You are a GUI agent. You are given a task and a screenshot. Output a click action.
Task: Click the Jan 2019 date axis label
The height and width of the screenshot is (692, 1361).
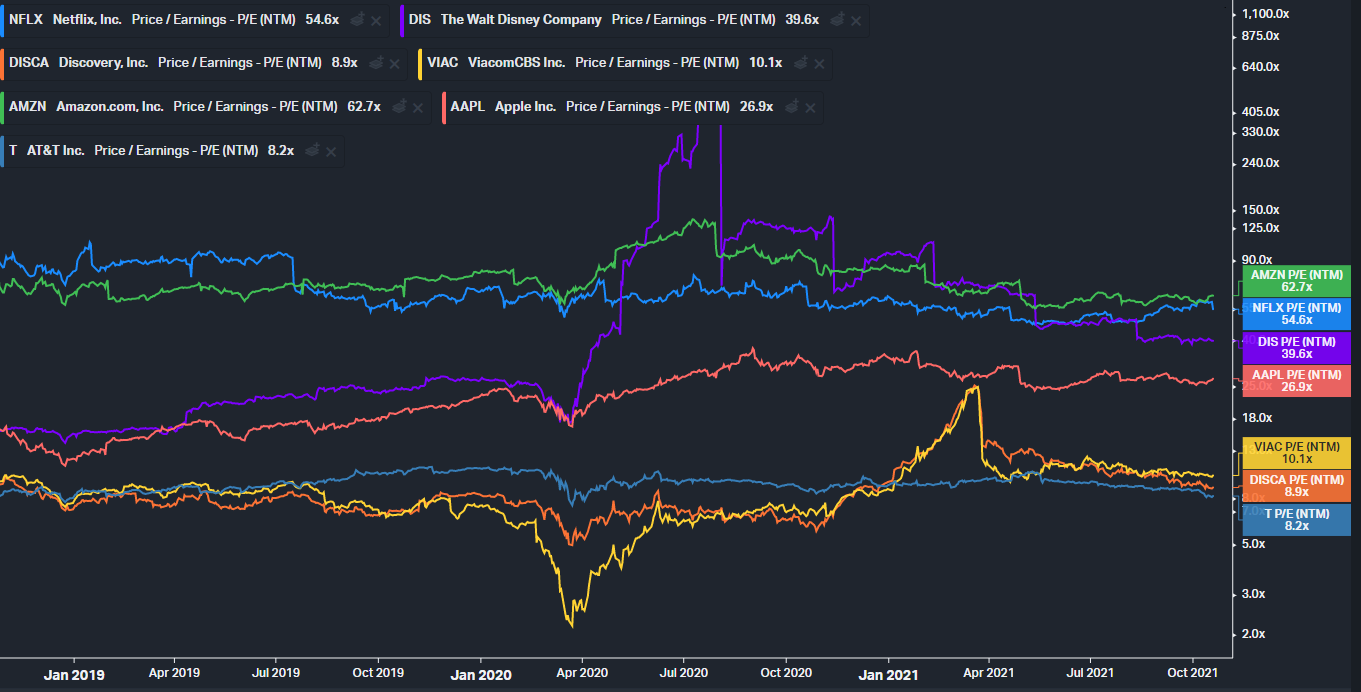[73, 674]
